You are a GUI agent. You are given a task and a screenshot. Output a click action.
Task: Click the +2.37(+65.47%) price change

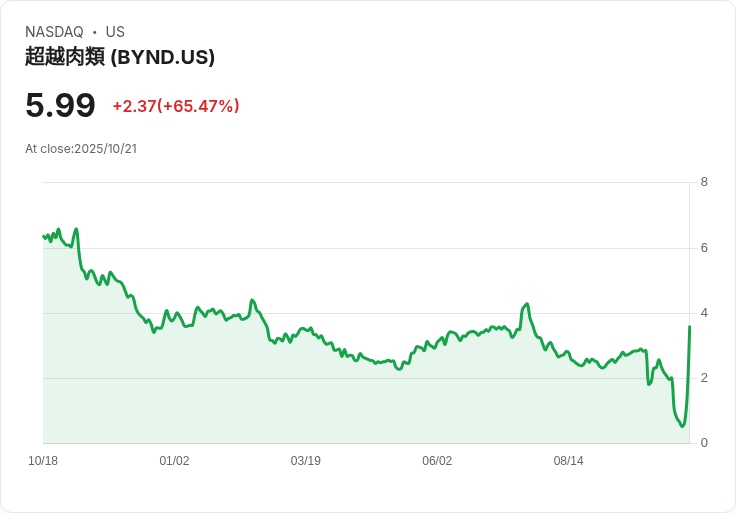click(176, 106)
